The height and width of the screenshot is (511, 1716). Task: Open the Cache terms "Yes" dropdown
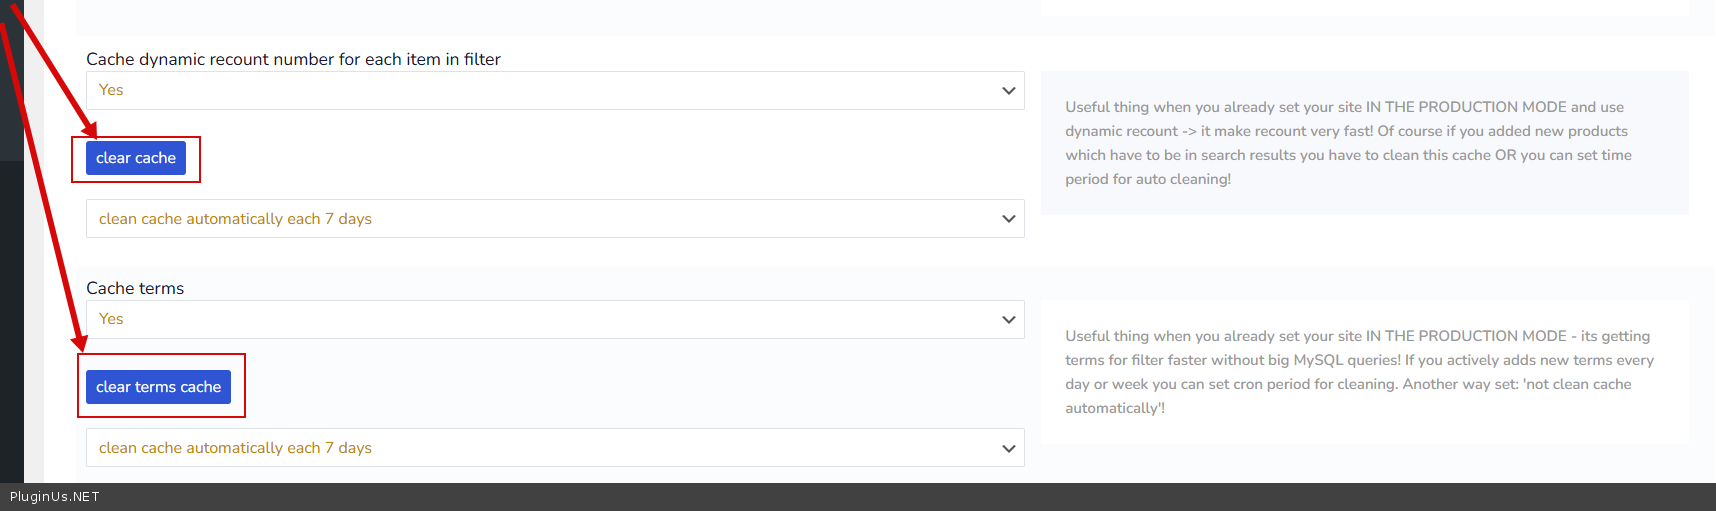[x=554, y=320]
